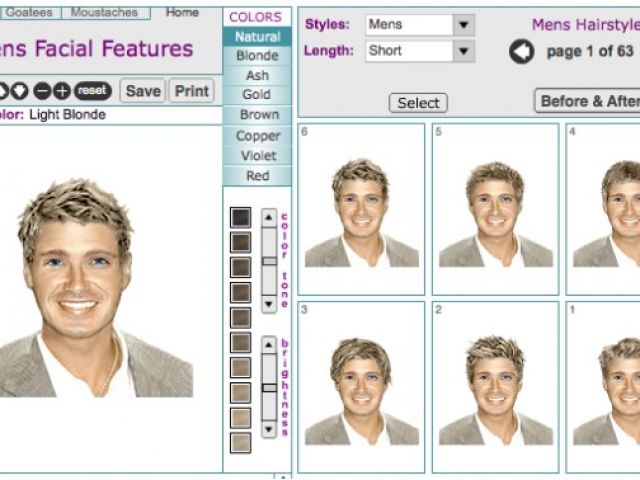Image resolution: width=640 pixels, height=480 pixels.
Task: Select hairstyle thumbnail number 5
Action: tap(495, 210)
